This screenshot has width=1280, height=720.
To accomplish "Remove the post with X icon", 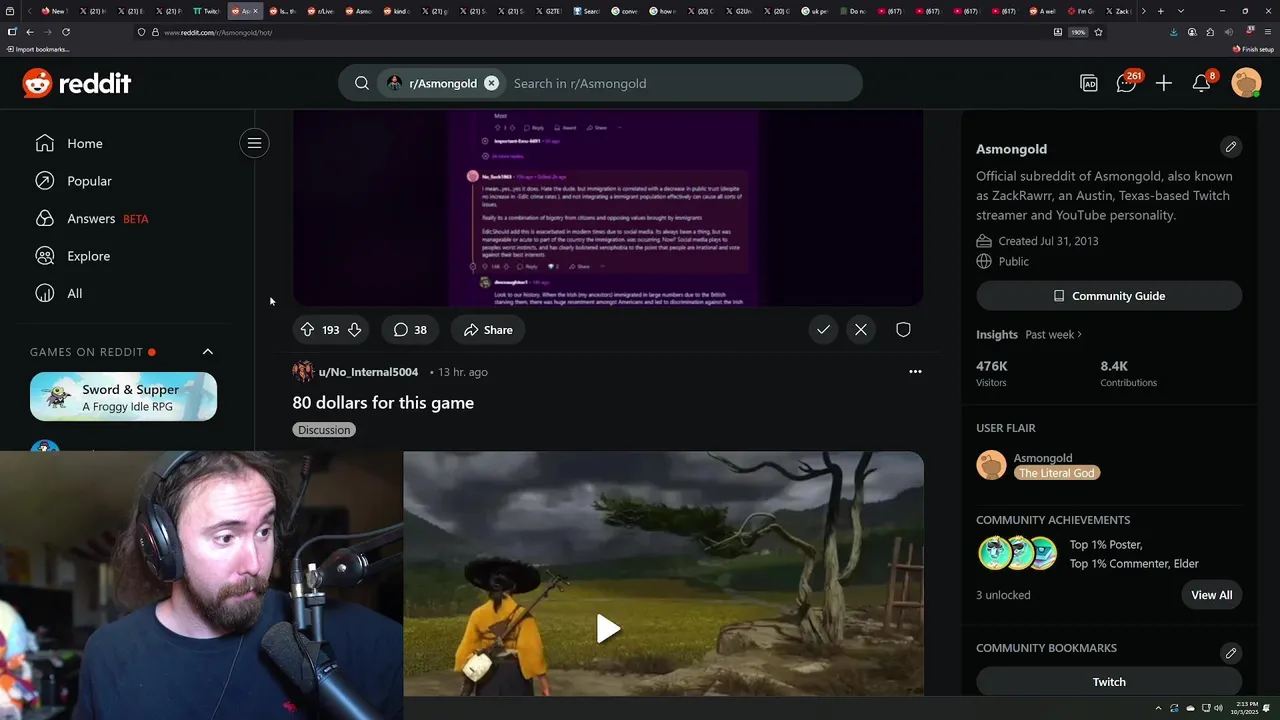I will [861, 330].
